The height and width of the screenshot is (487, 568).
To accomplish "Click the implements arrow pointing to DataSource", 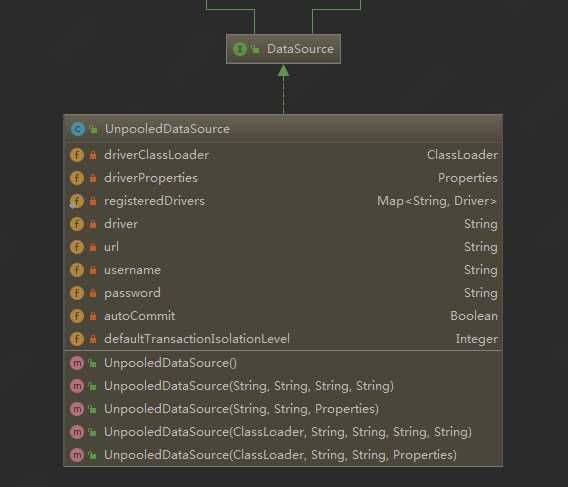I will point(283,89).
